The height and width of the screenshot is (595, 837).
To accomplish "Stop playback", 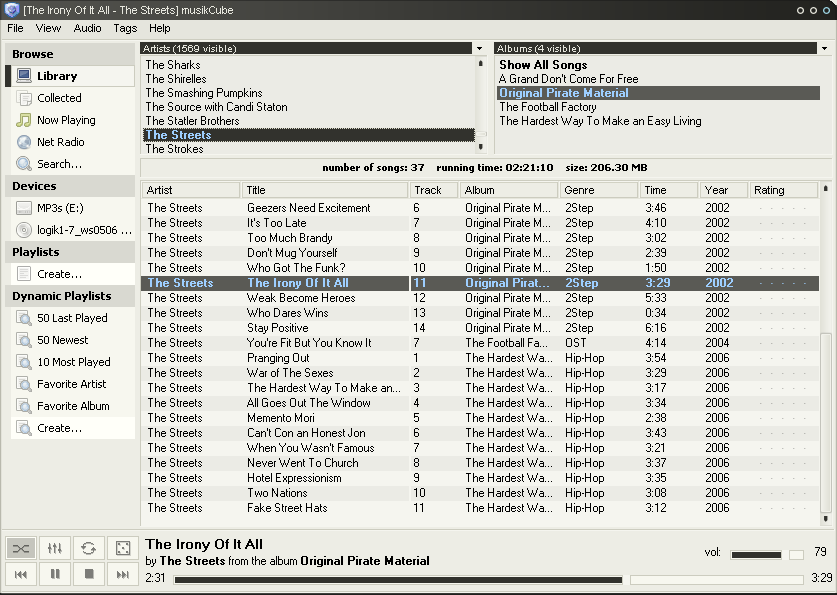I will [89, 574].
